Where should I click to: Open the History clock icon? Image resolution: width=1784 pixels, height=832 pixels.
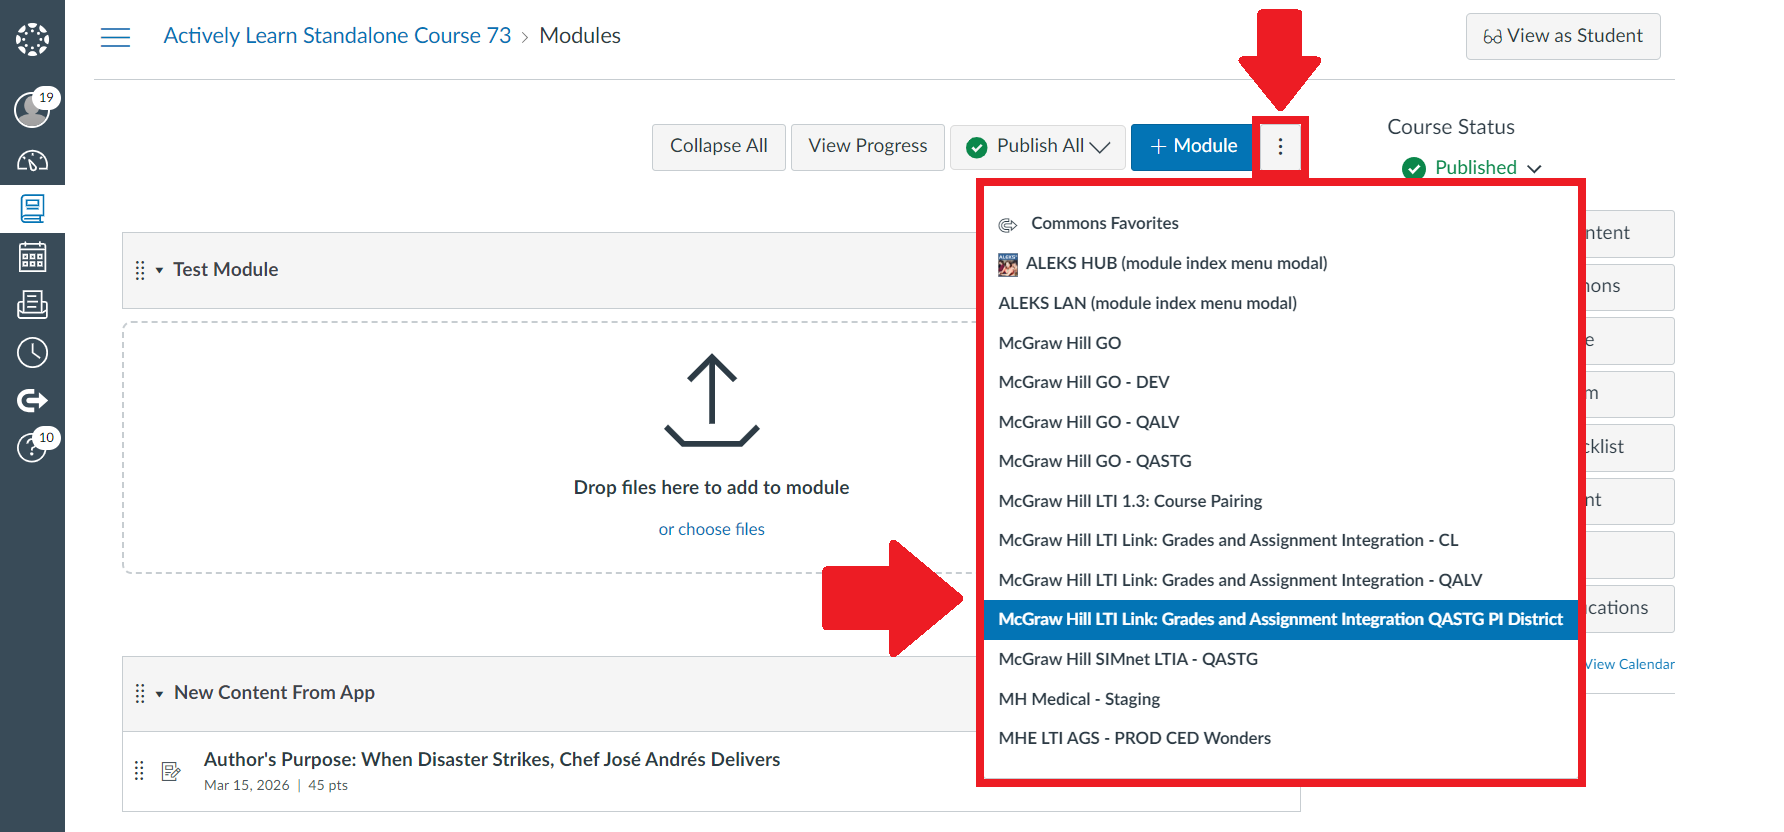pos(32,352)
